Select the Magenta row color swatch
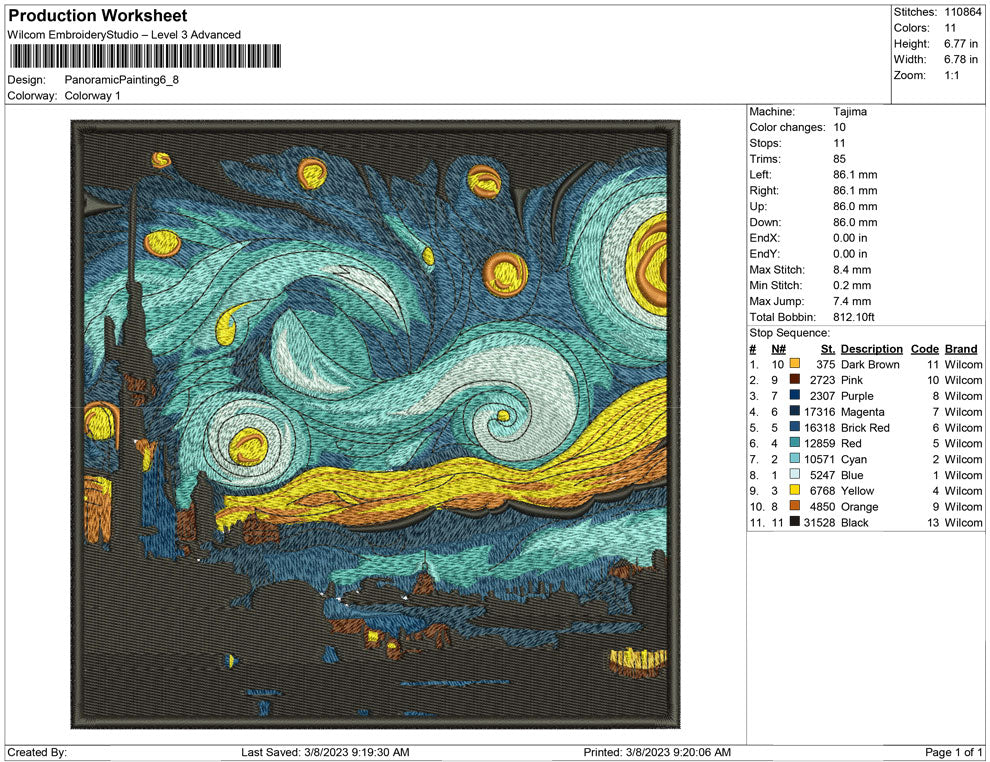Viewport: 990px width, 762px height. pyautogui.click(x=795, y=411)
